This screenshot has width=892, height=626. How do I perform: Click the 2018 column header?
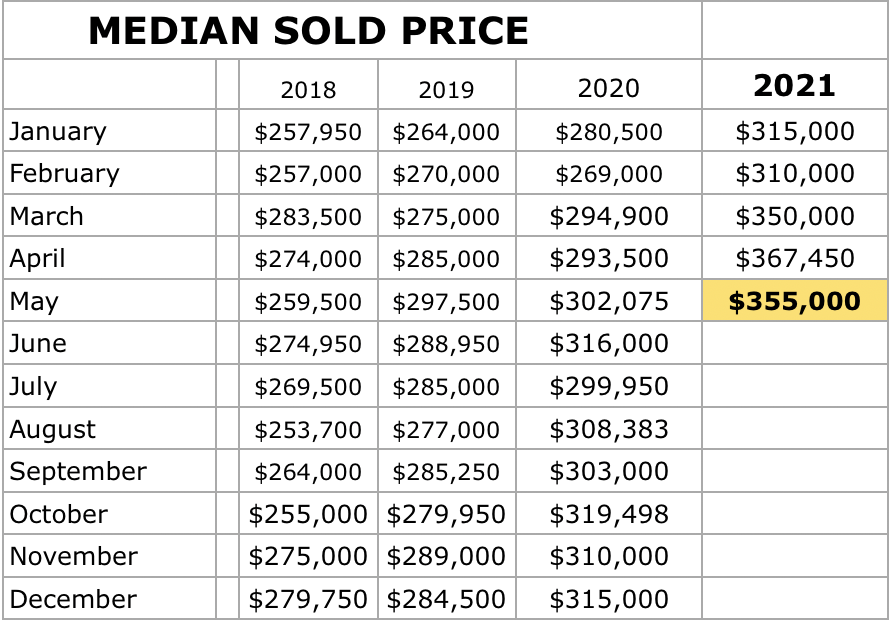pos(308,89)
